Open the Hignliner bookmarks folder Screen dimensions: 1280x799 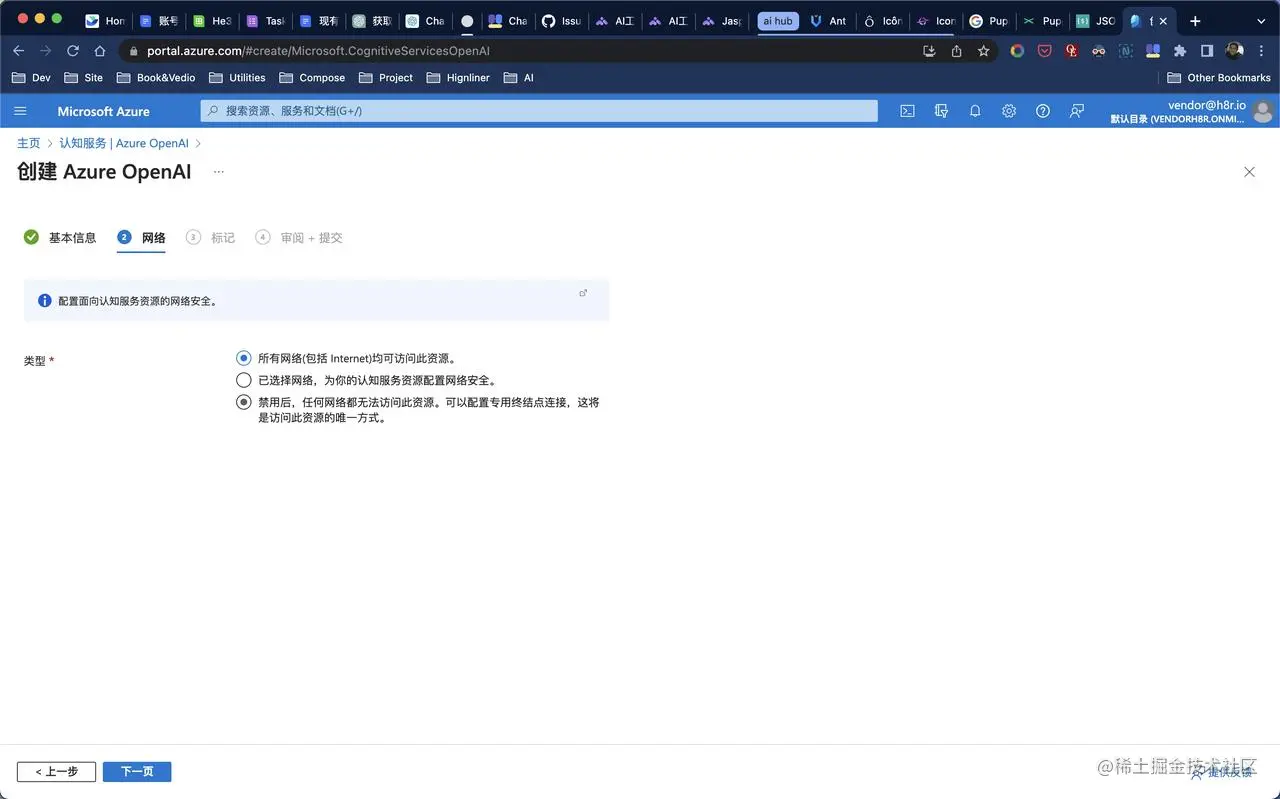(458, 77)
